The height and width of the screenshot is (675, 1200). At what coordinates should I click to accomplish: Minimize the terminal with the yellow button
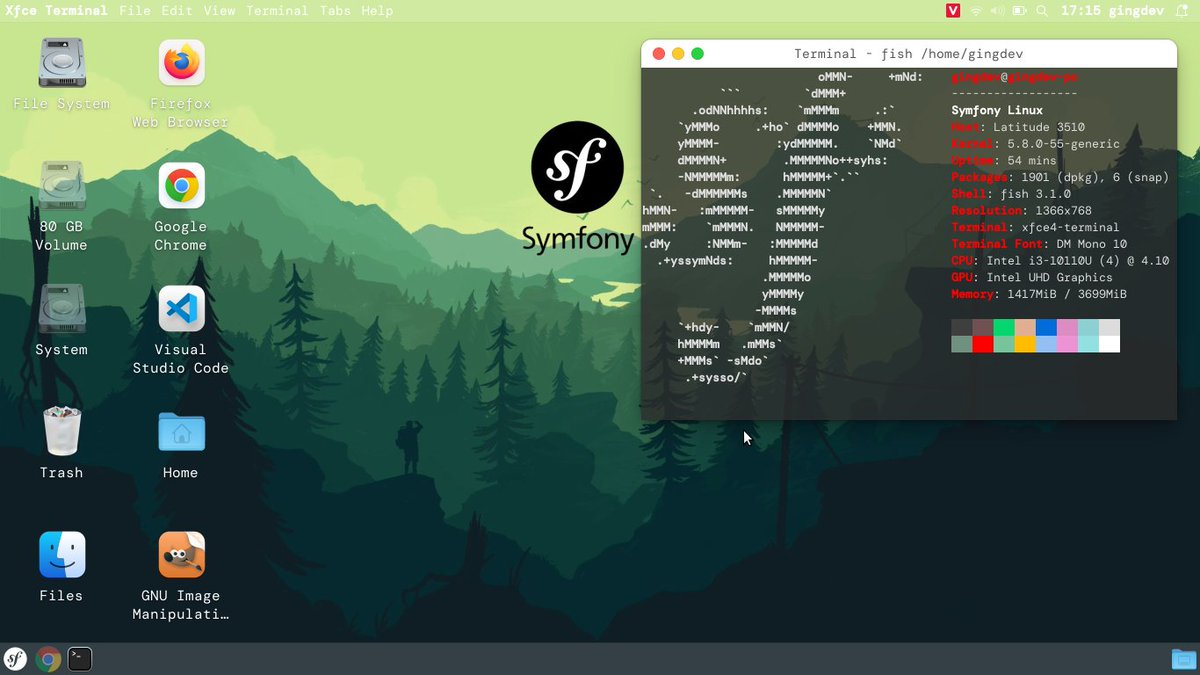click(x=678, y=54)
